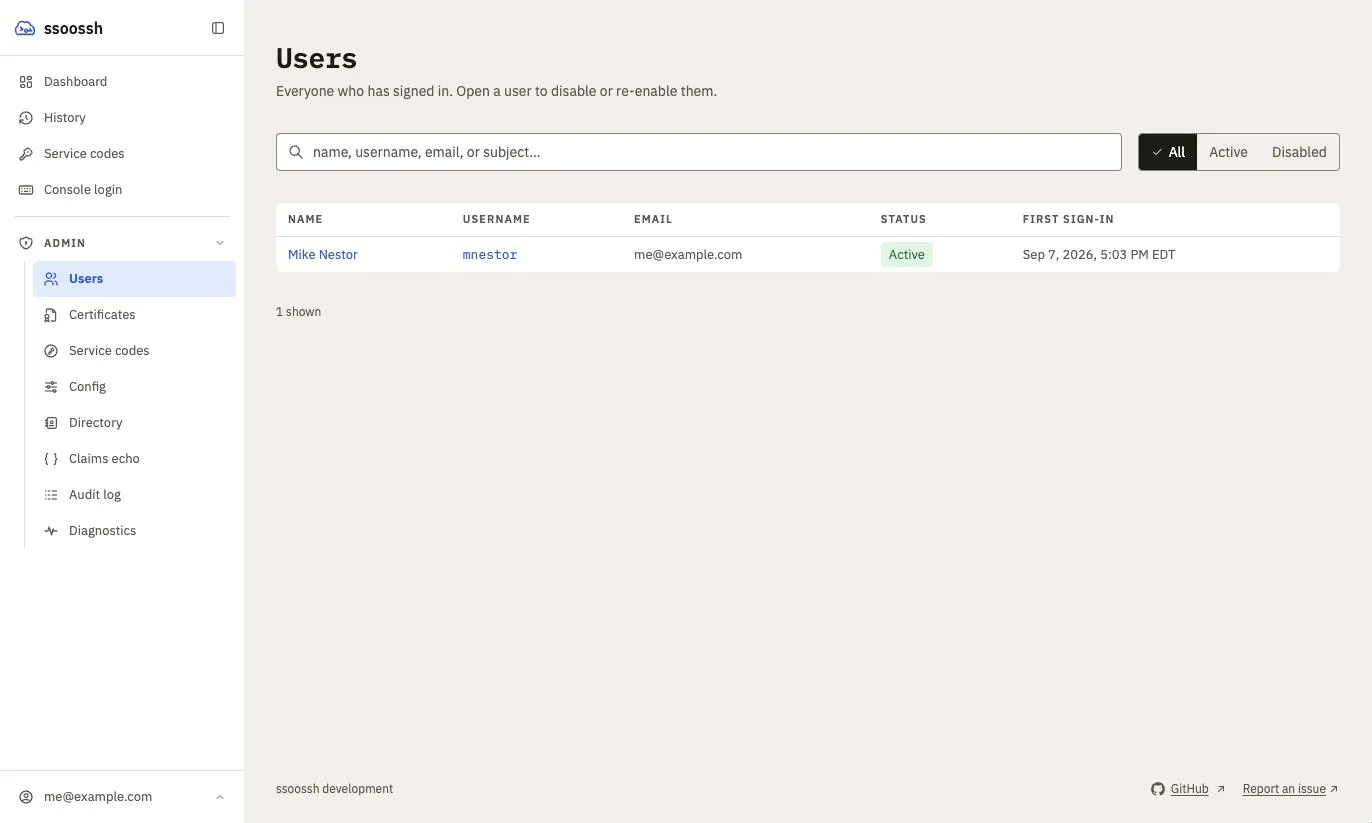Click the Sep 7, 2026 sign-in date
The height and width of the screenshot is (823, 1372).
click(1098, 255)
